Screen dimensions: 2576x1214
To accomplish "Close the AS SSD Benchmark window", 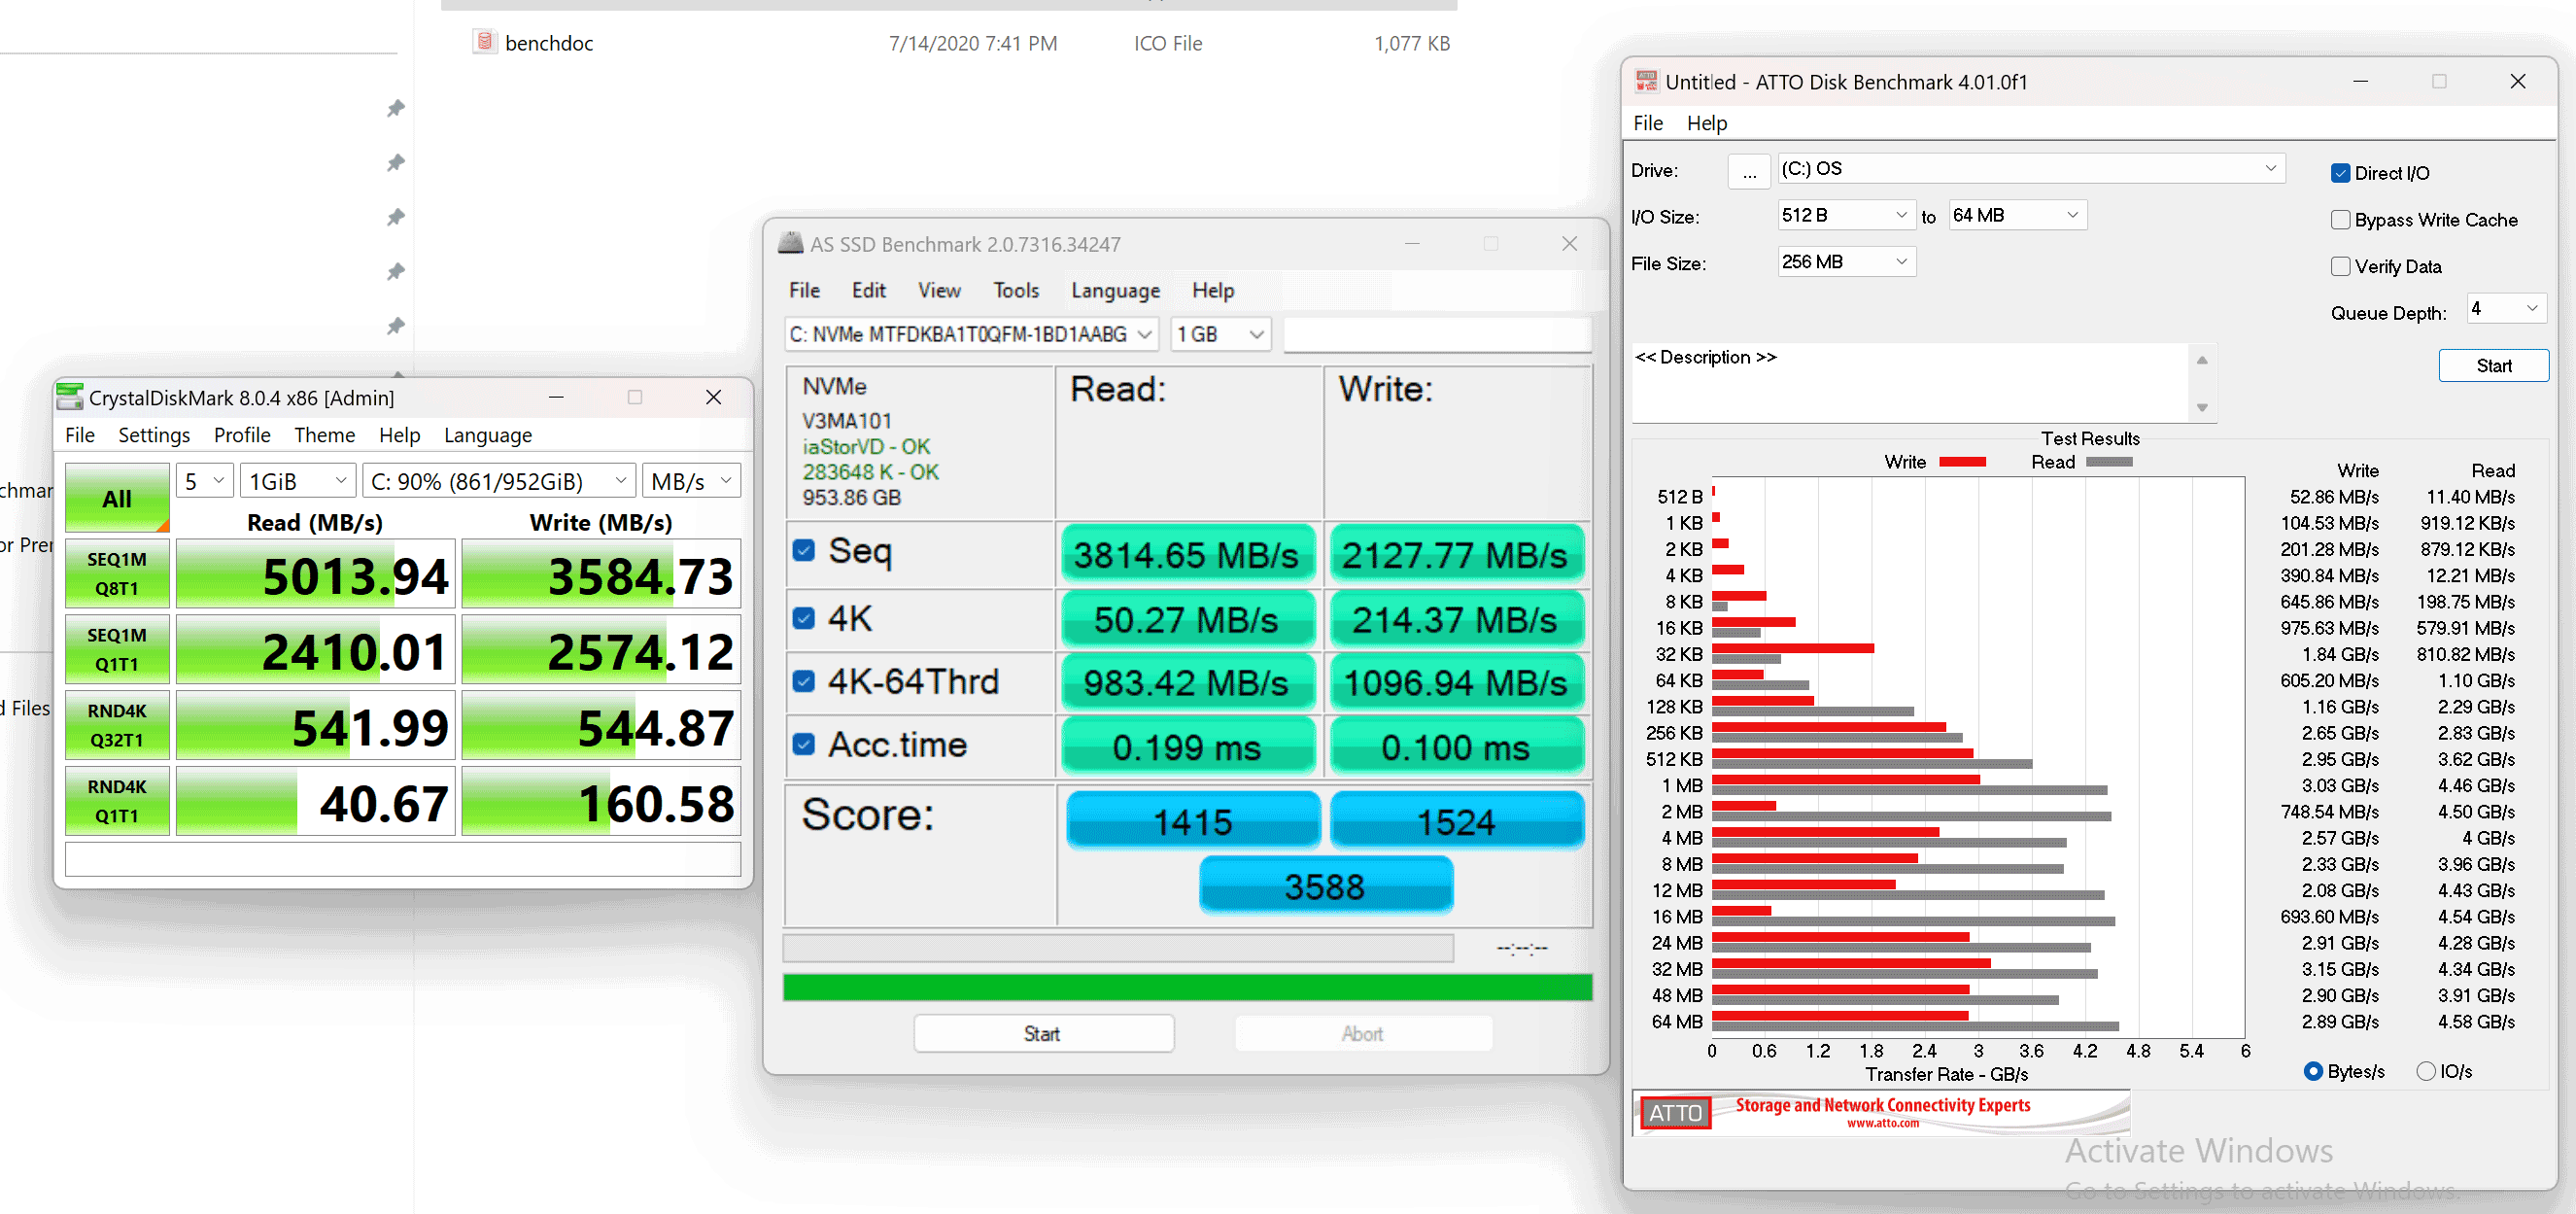I will [x=1569, y=243].
